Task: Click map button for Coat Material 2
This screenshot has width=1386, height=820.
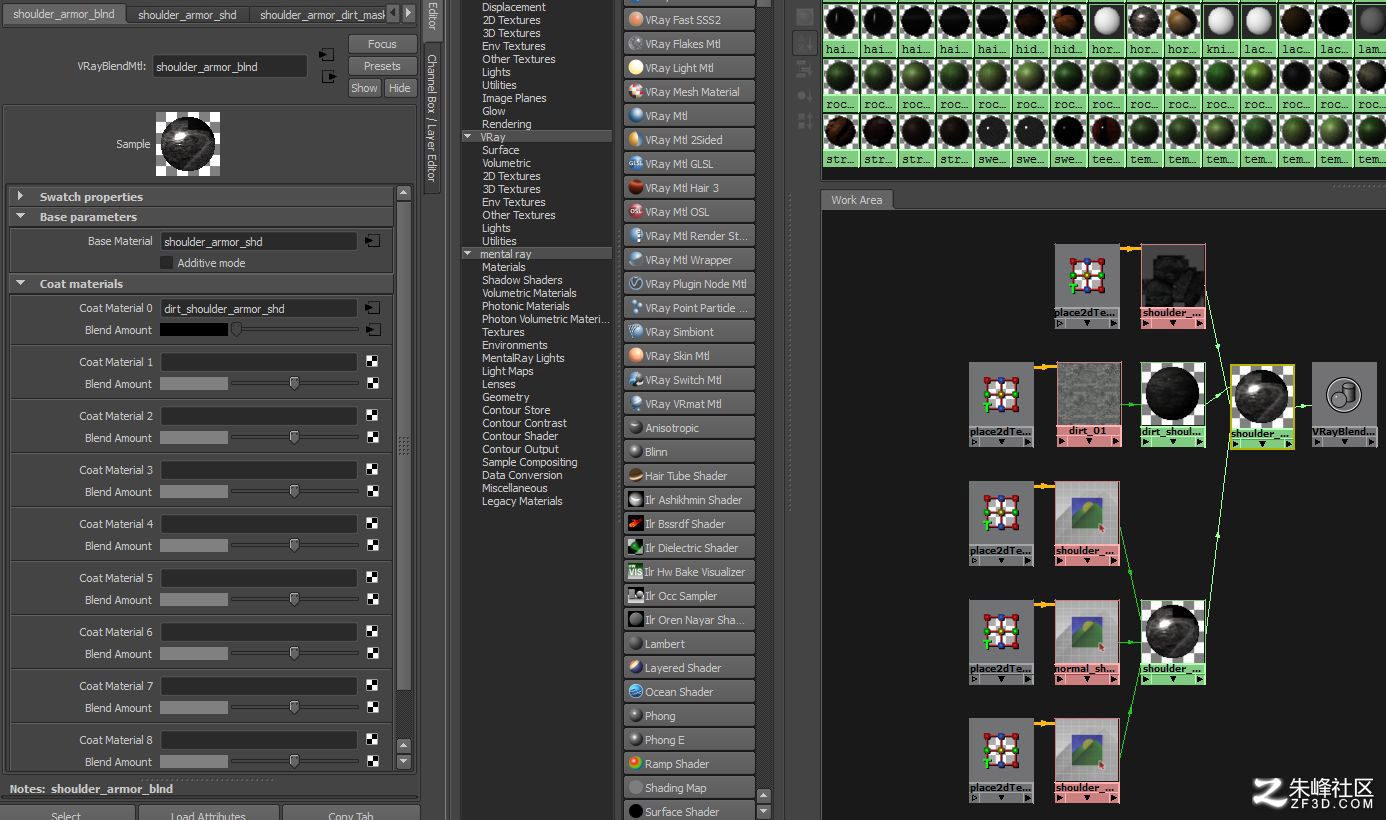Action: point(373,416)
